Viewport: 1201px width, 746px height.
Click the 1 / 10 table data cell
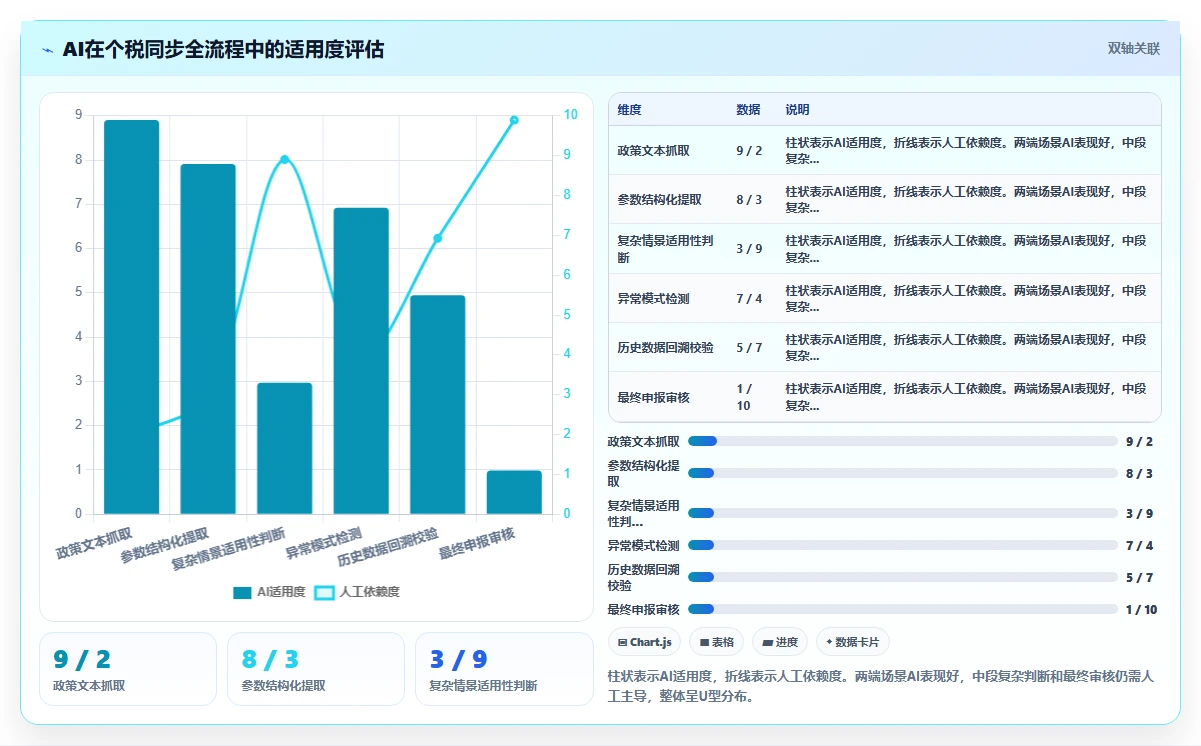coord(751,397)
